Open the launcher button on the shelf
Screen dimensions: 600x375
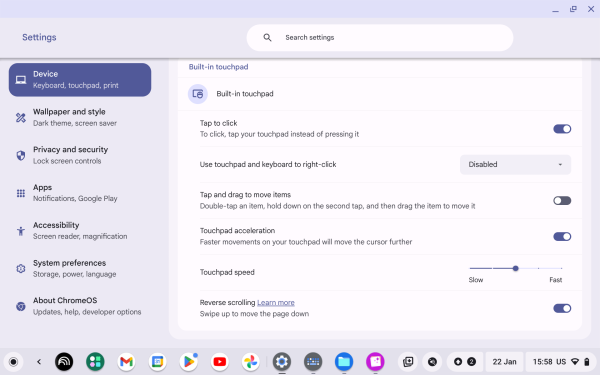pos(13,362)
